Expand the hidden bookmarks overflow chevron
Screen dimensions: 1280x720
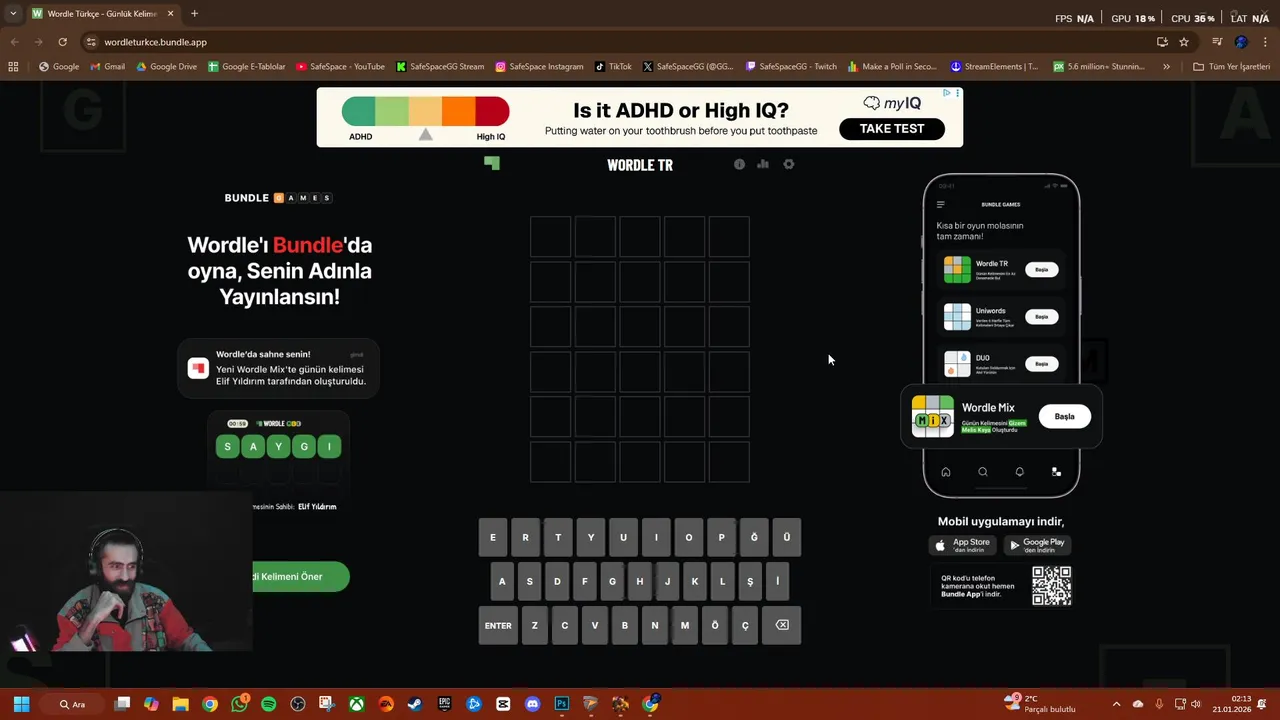click(x=1167, y=66)
